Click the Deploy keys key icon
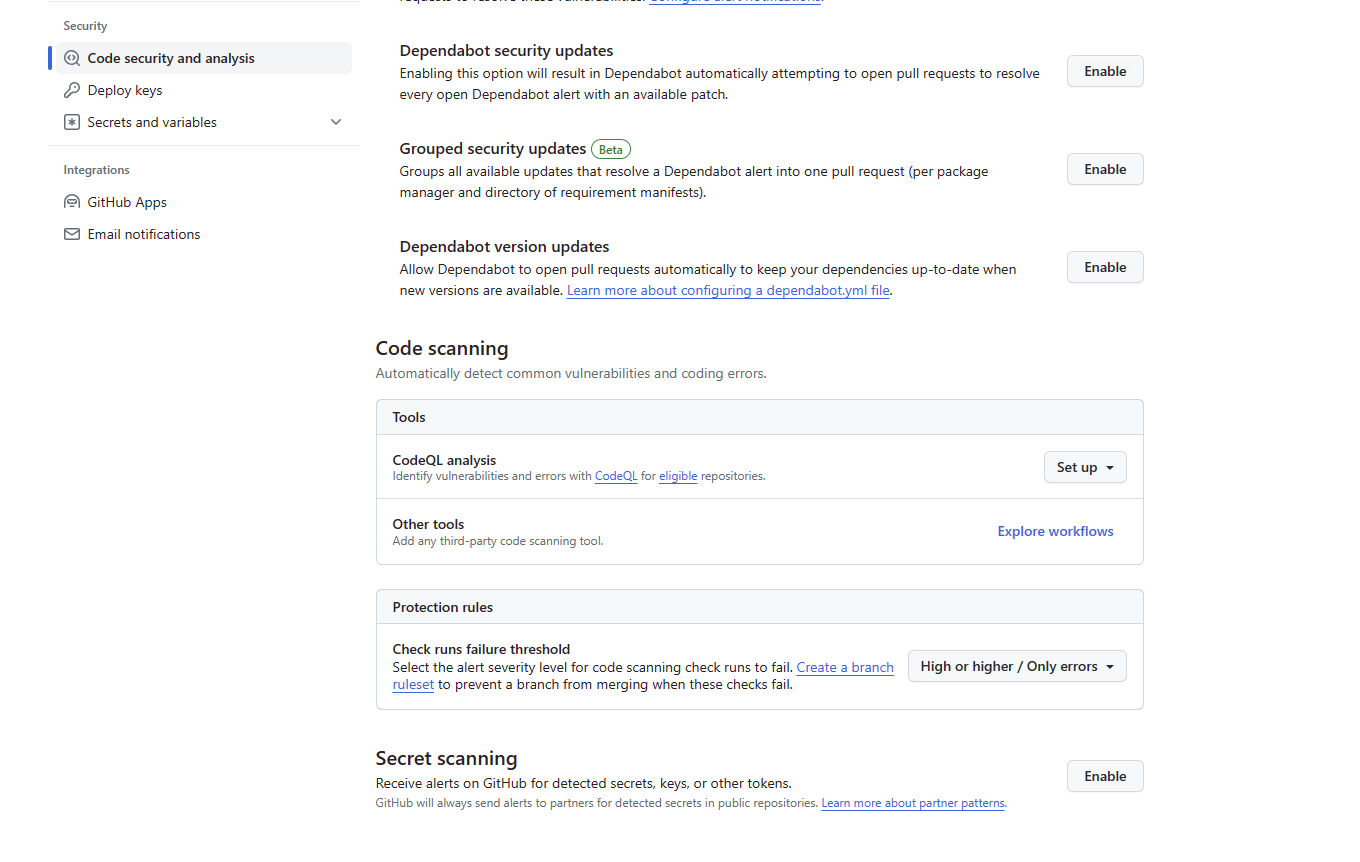The width and height of the screenshot is (1360, 862). point(72,90)
